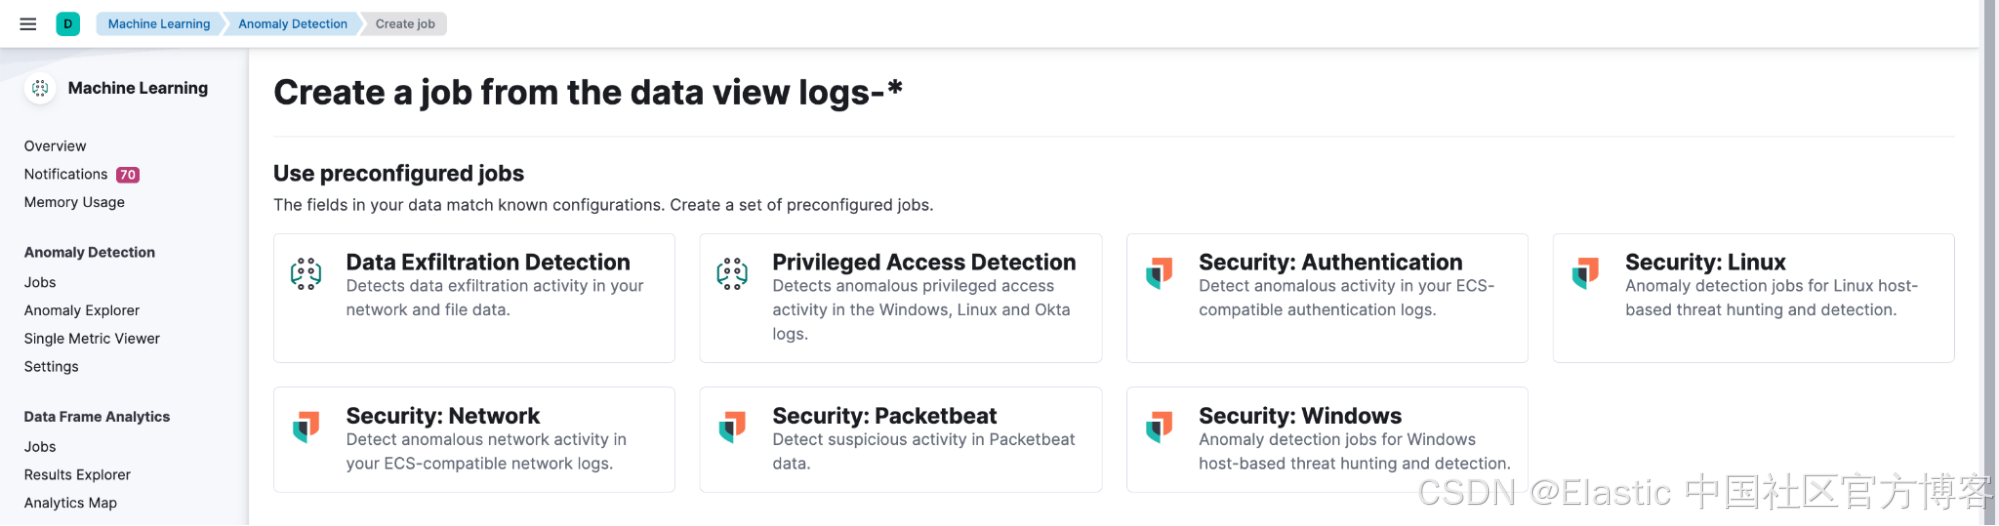Click the Security: Network shield icon
This screenshot has height=526, width=1999.
[x=306, y=427]
